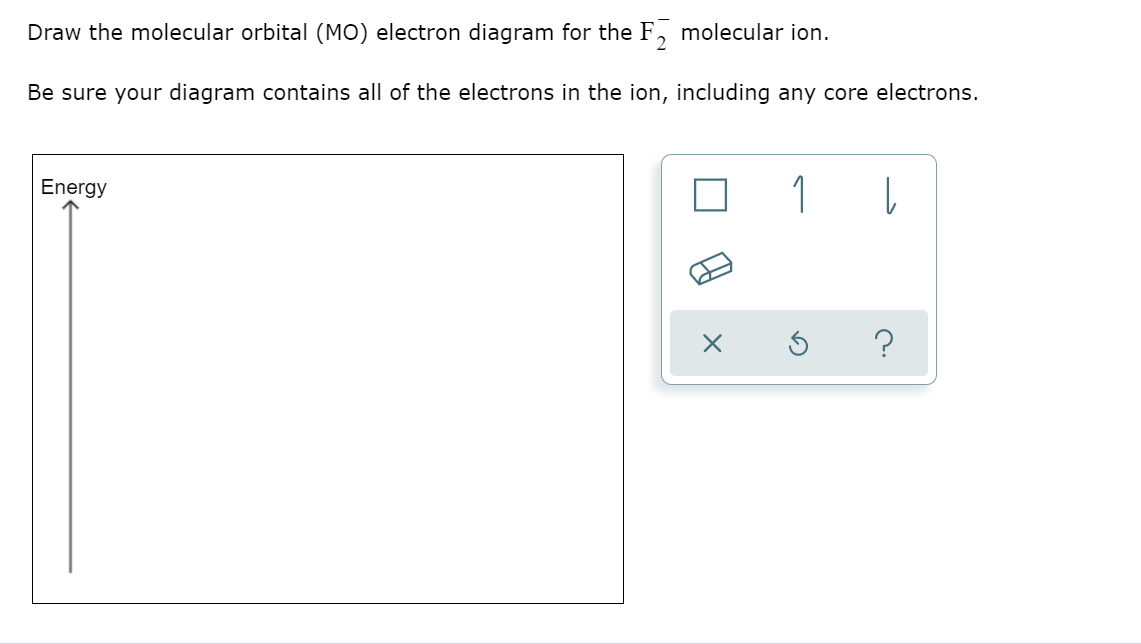Activate the upward half-arrow electron tool
This screenshot has width=1141, height=644.
[800, 194]
